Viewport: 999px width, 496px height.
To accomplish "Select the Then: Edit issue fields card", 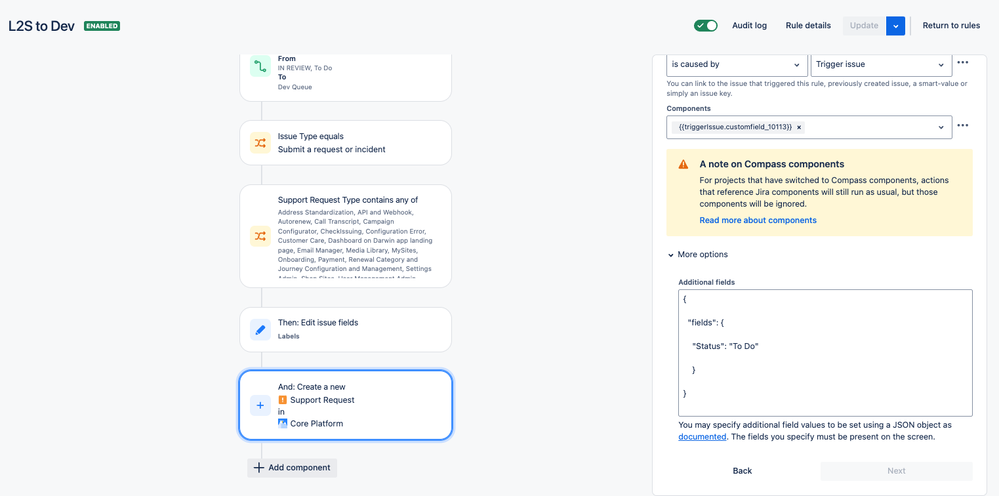I will click(345, 330).
